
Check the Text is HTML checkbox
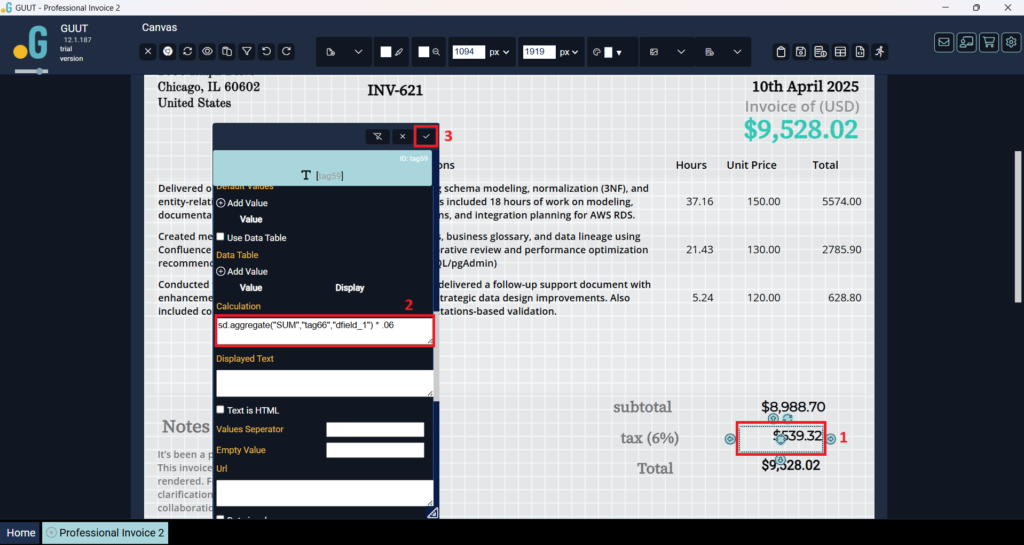tap(221, 410)
